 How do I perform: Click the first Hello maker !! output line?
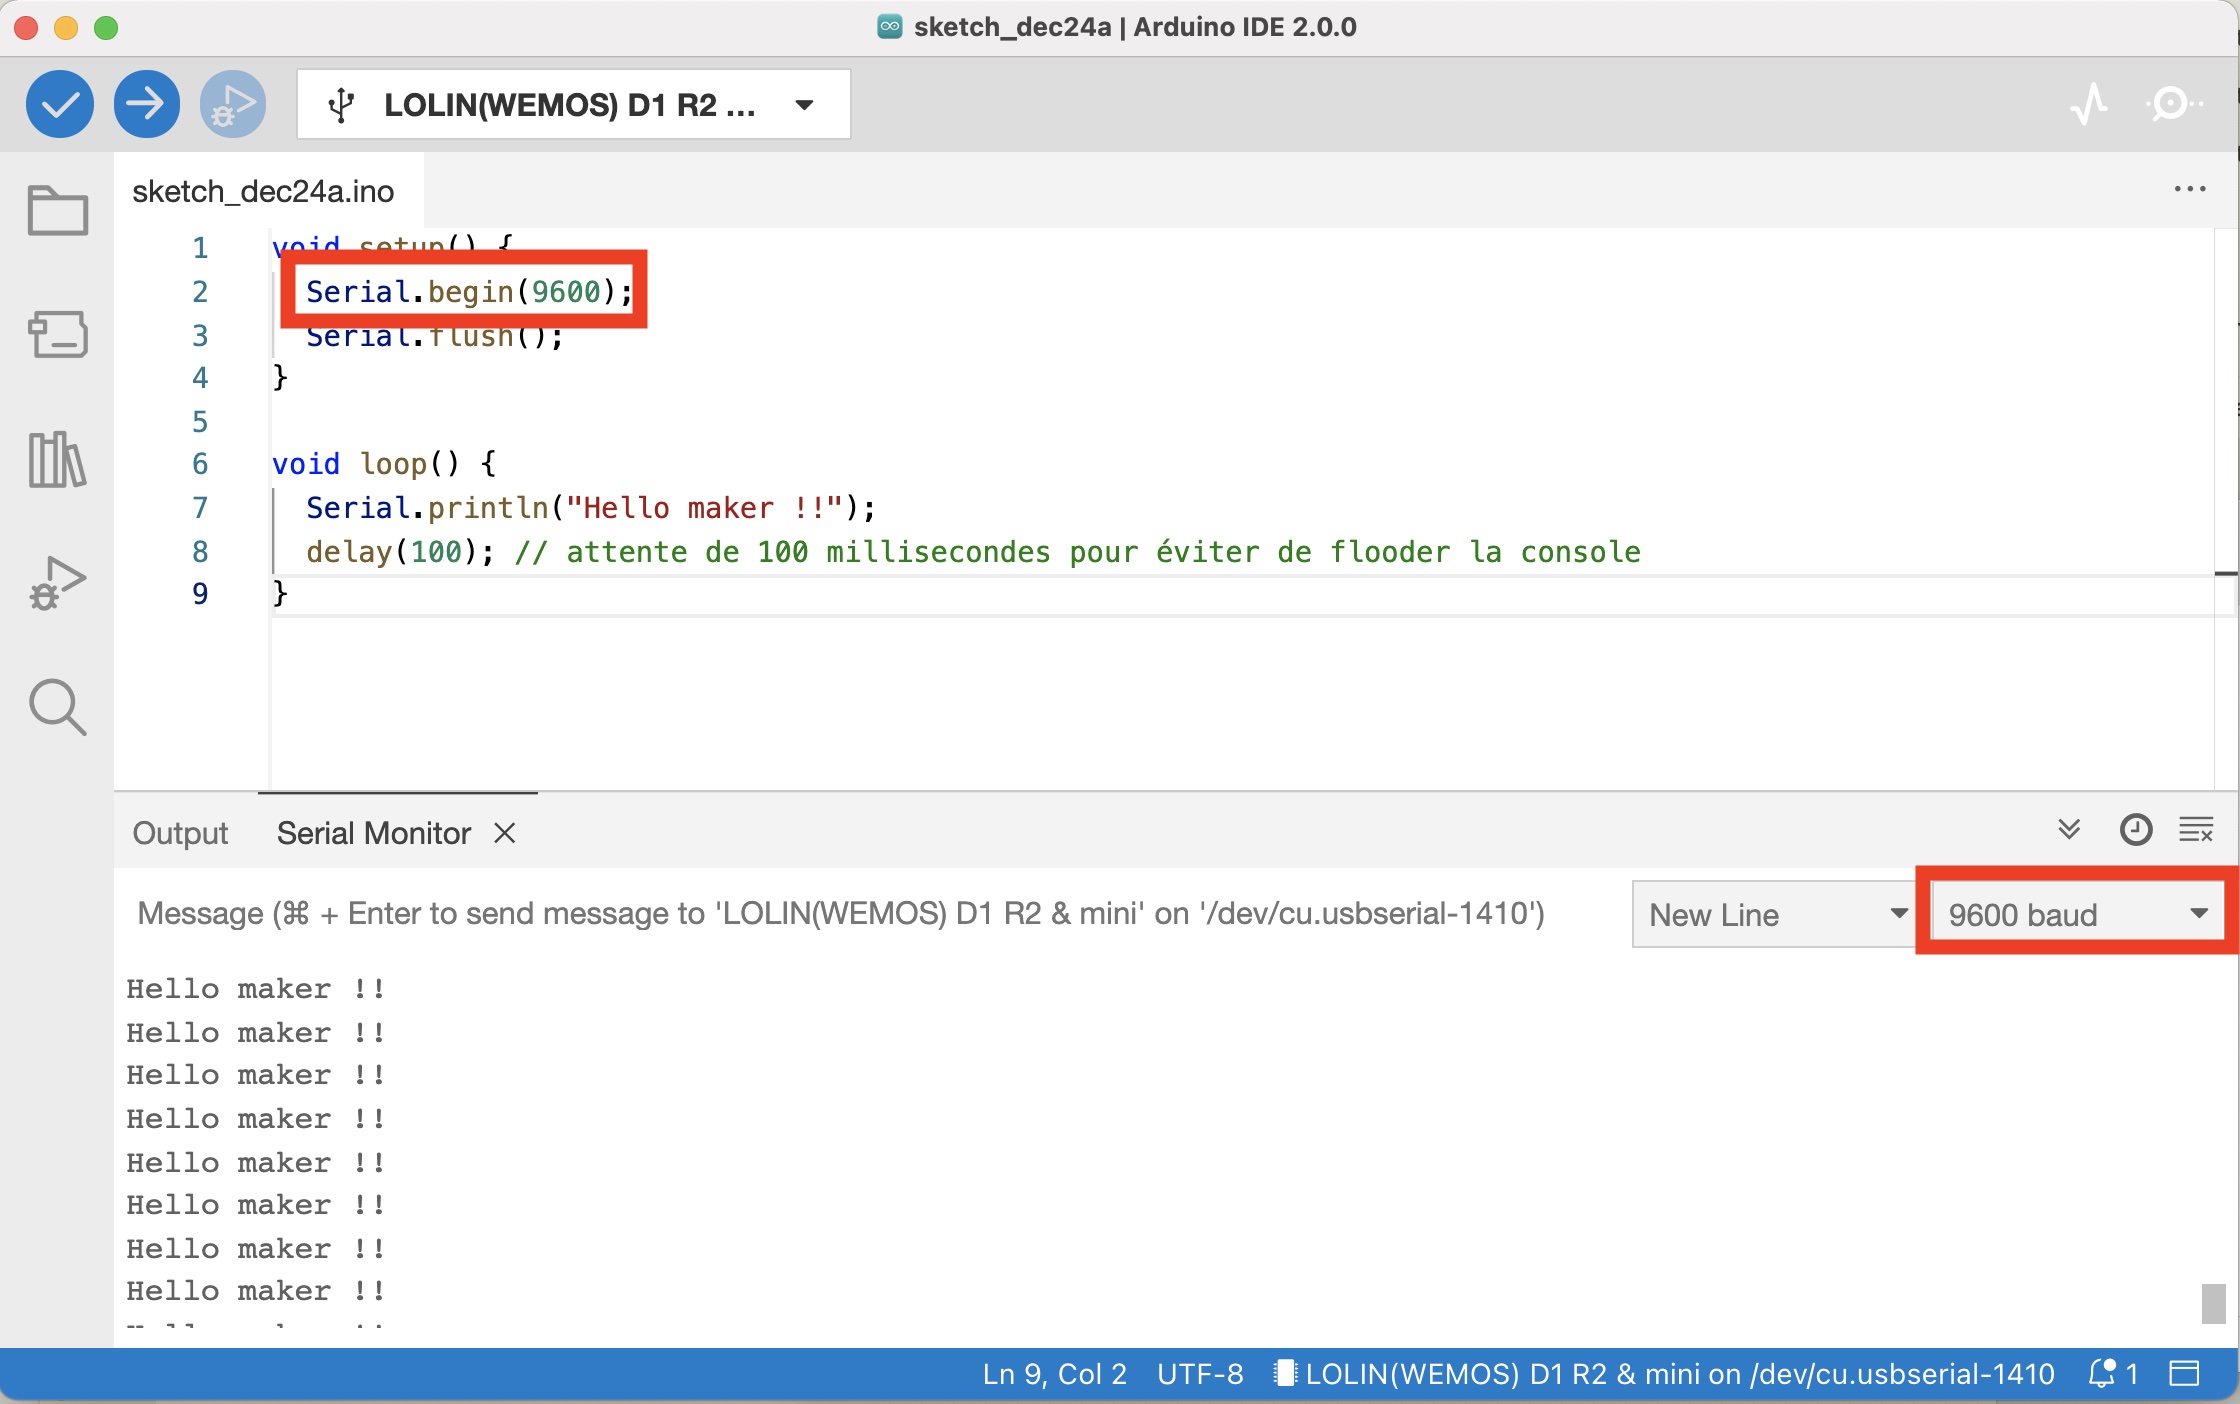pyautogui.click(x=255, y=989)
